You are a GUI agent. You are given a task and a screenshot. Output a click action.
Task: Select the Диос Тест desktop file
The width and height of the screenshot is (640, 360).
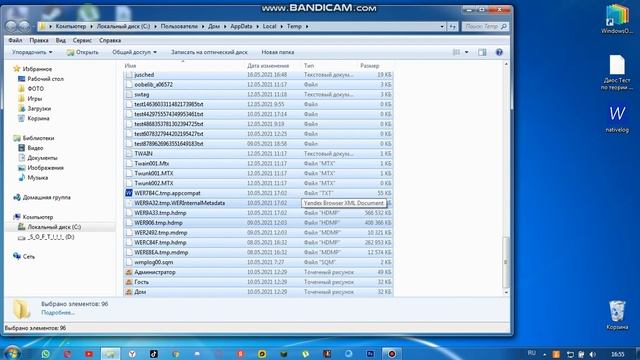(617, 73)
